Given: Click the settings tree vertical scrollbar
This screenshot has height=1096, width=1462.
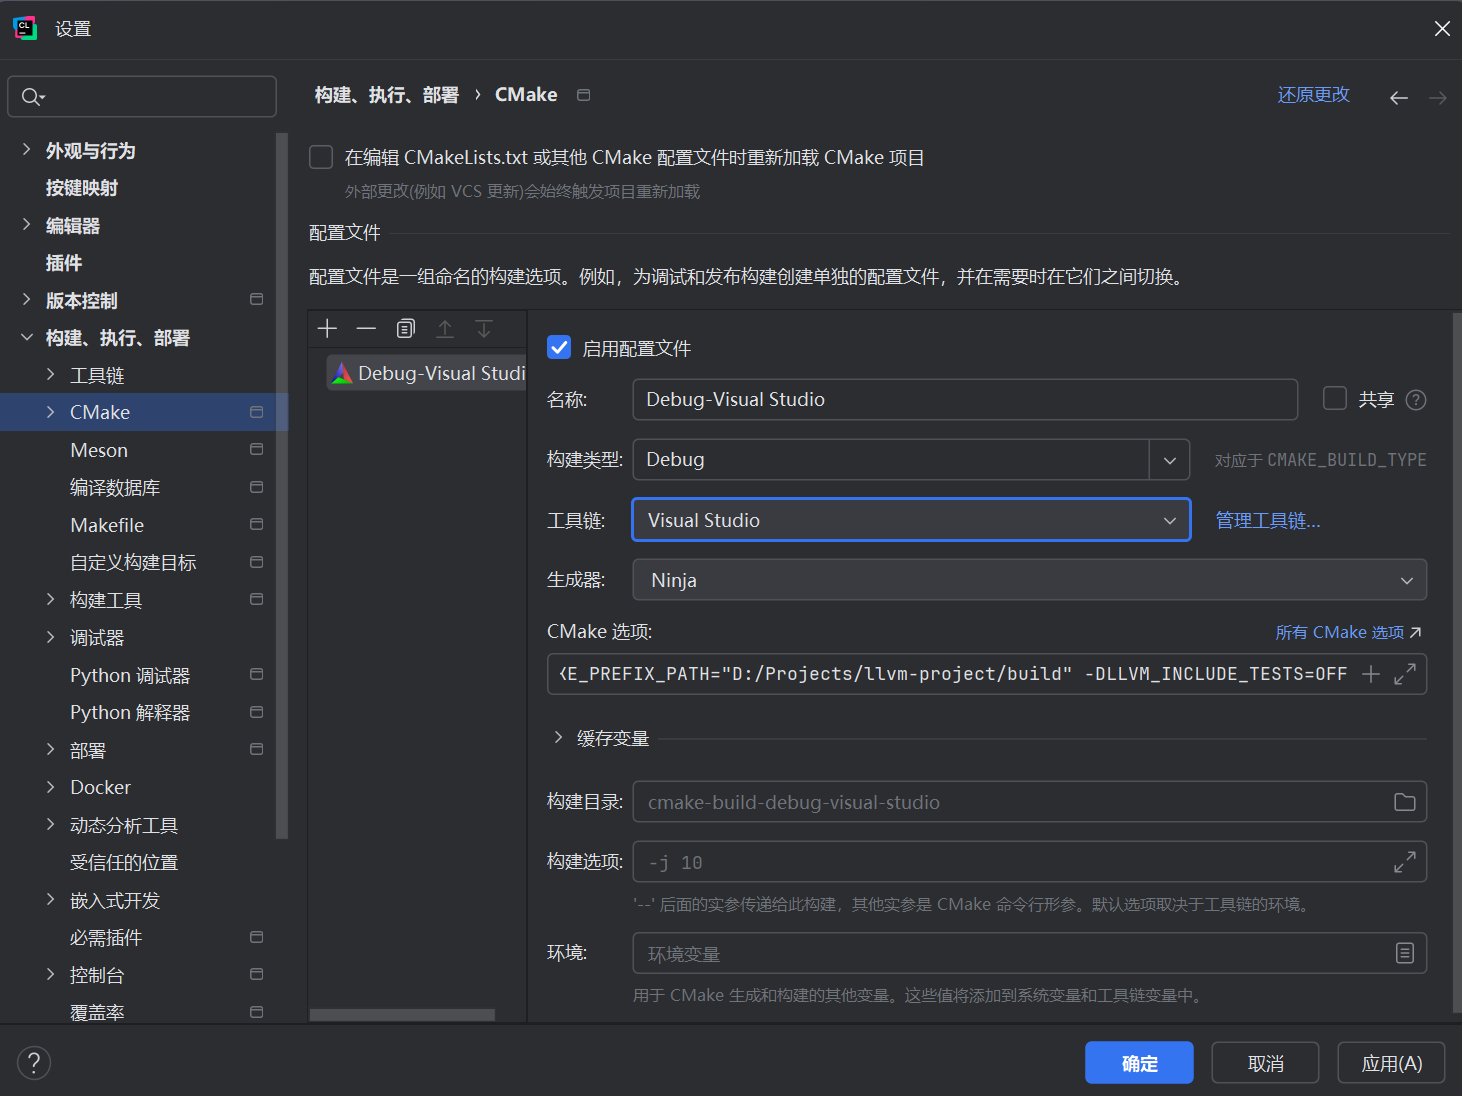Looking at the screenshot, I should (x=282, y=486).
